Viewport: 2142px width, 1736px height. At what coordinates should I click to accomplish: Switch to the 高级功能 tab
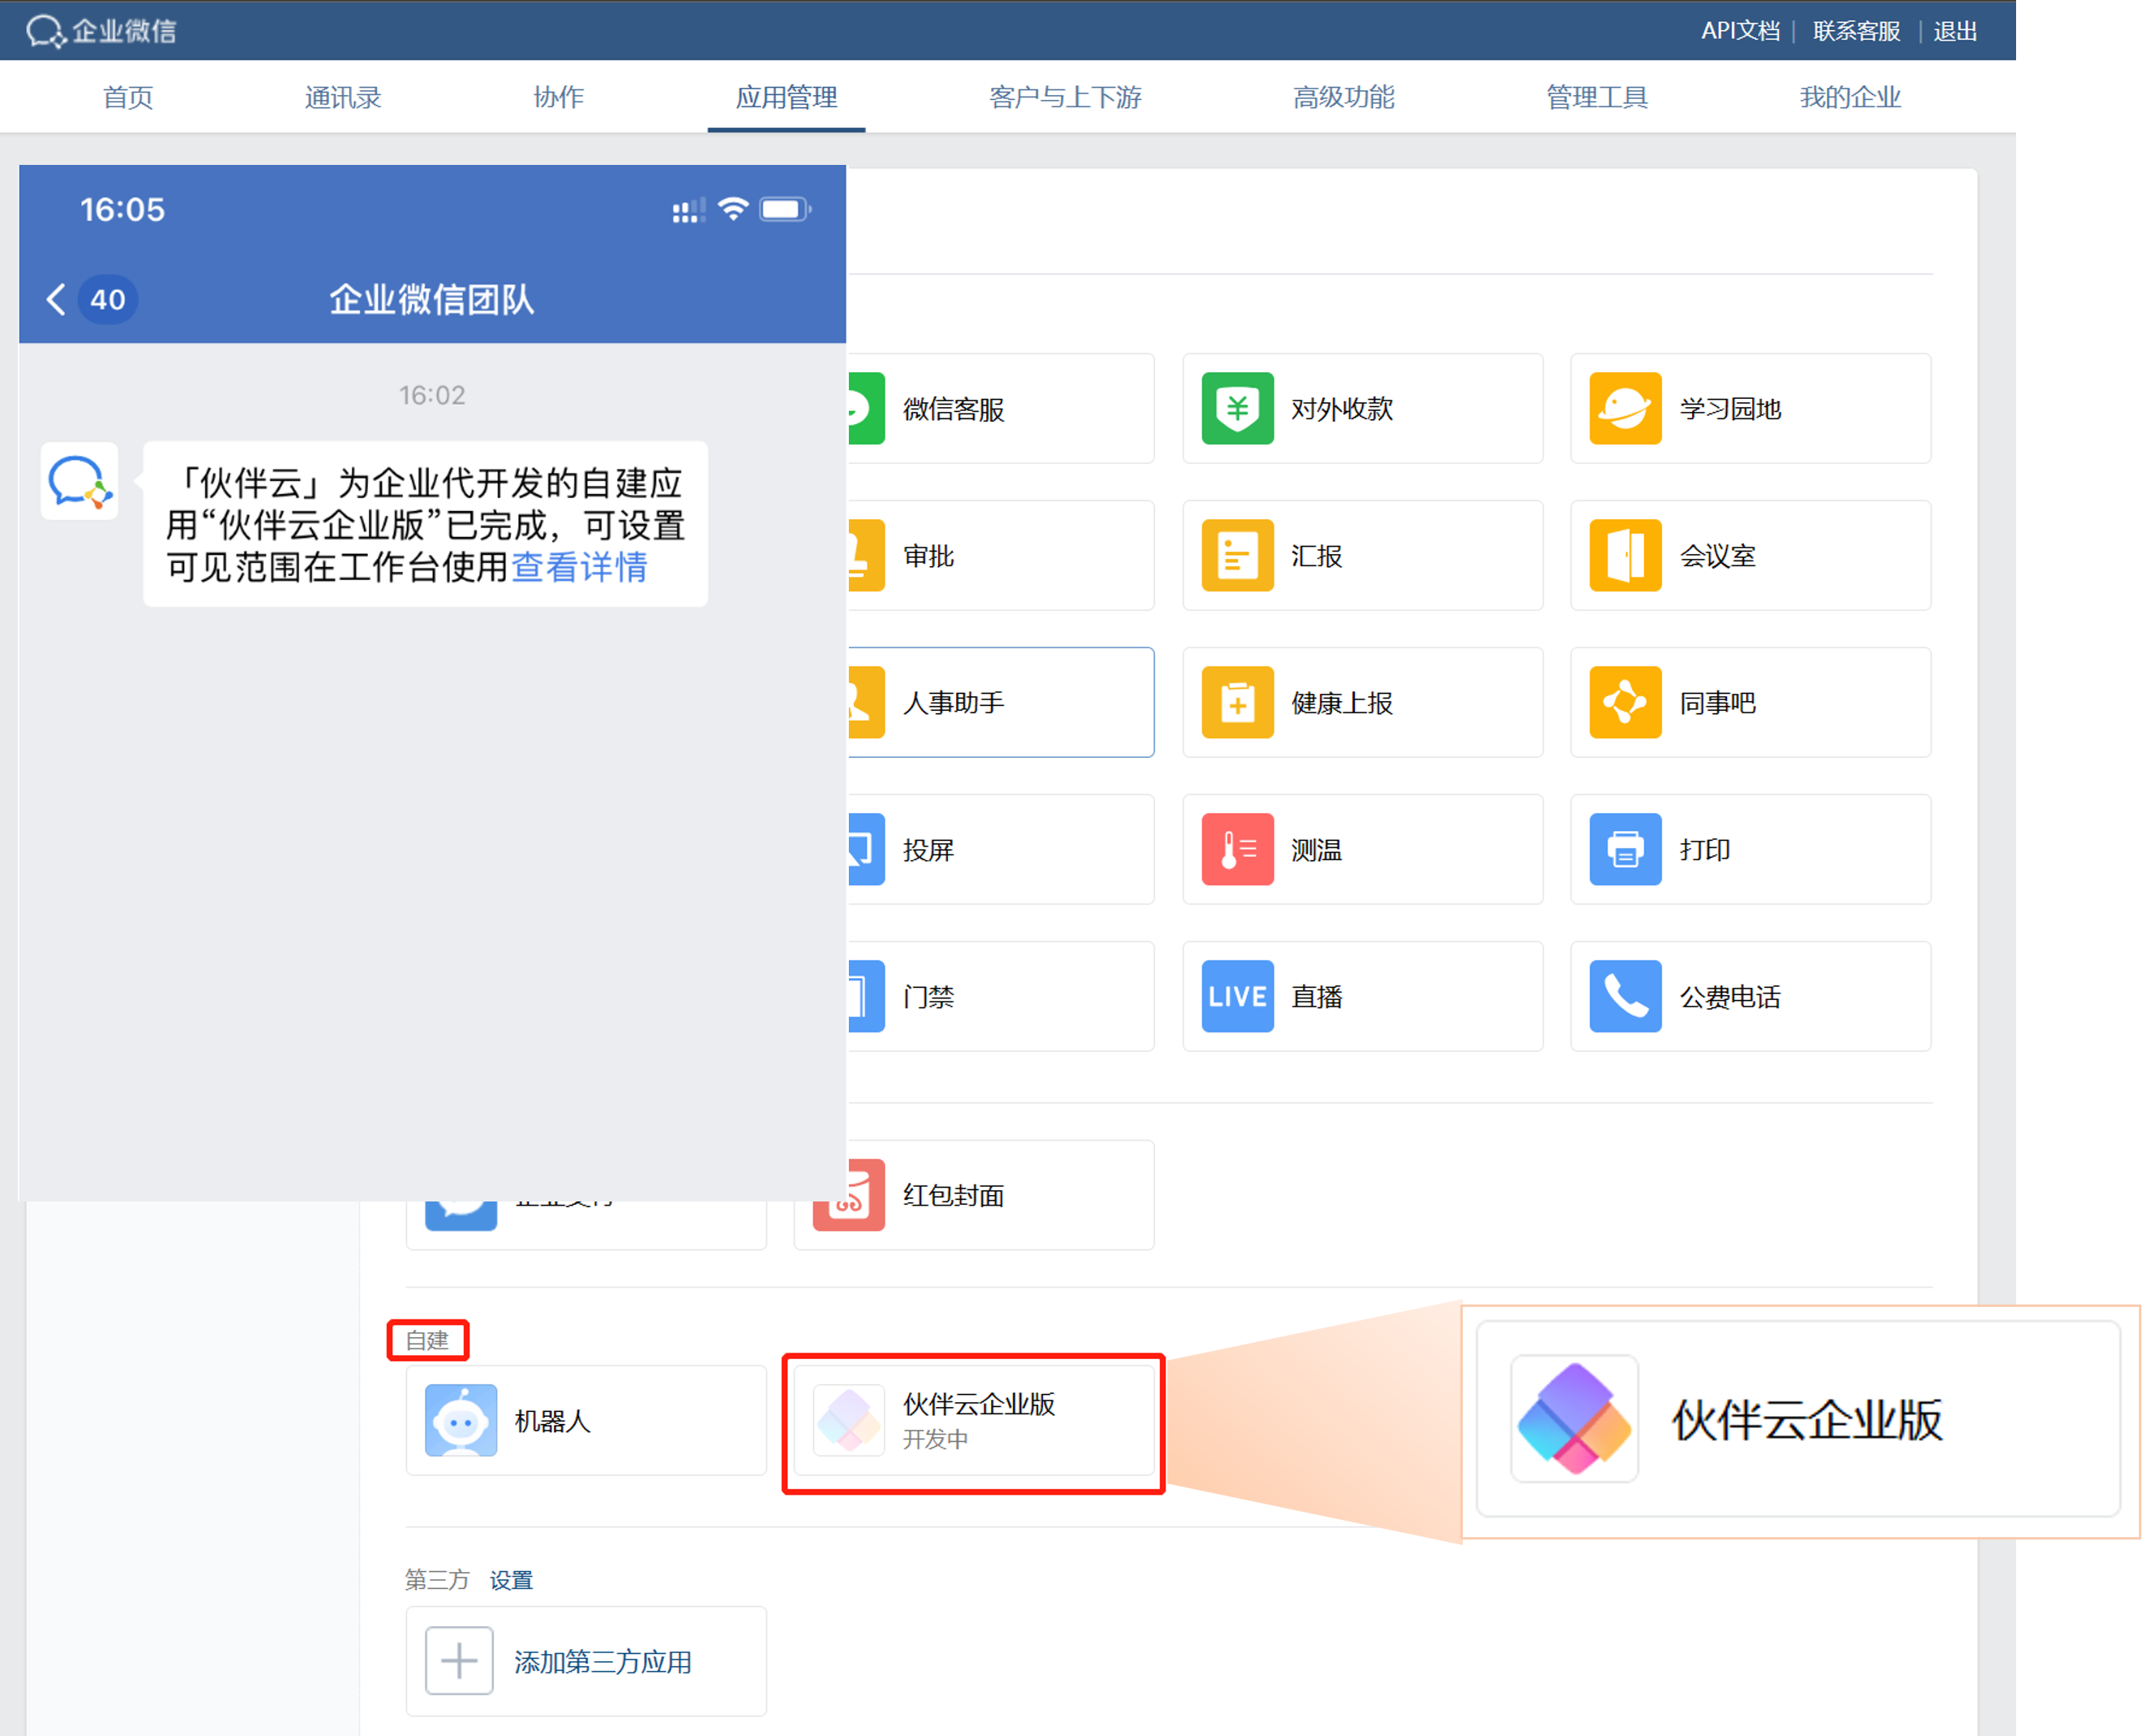coord(1343,97)
